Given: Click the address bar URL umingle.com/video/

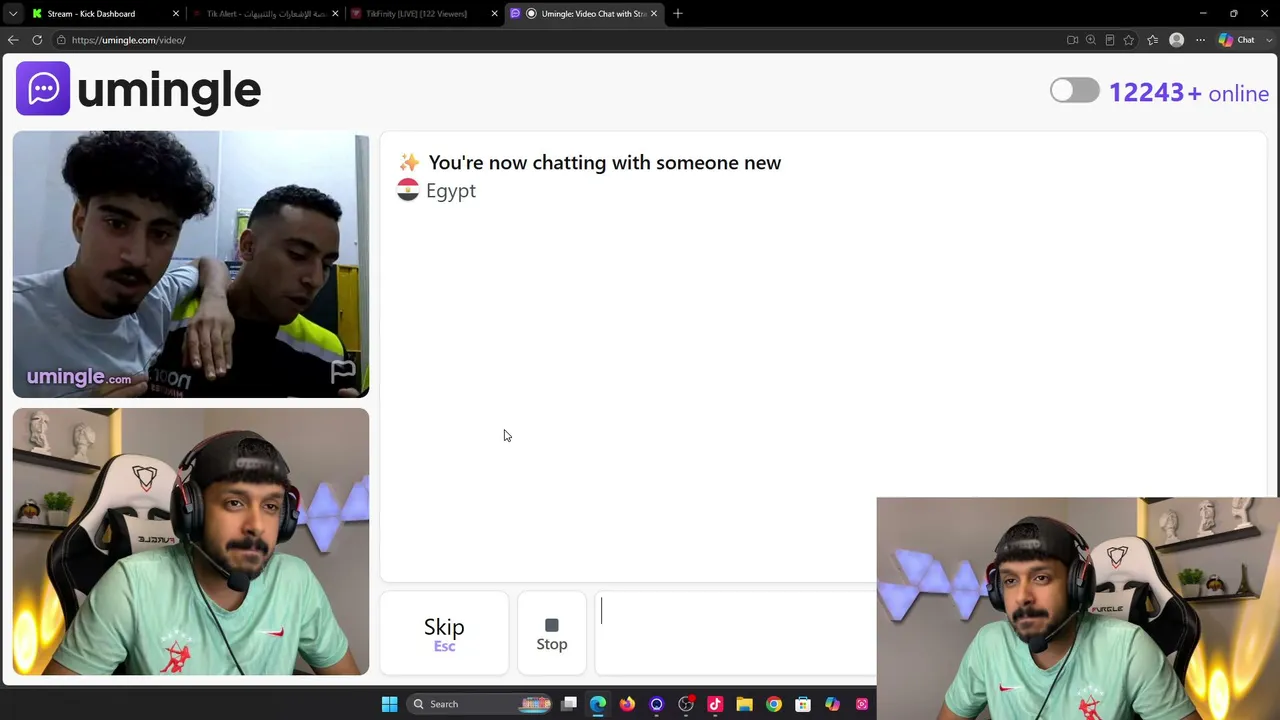Looking at the screenshot, I should 128,40.
